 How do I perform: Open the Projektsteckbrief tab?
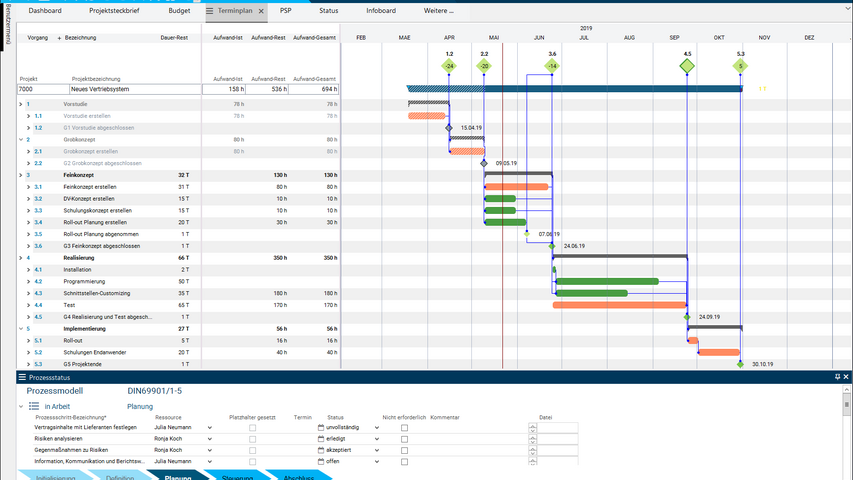(x=113, y=11)
